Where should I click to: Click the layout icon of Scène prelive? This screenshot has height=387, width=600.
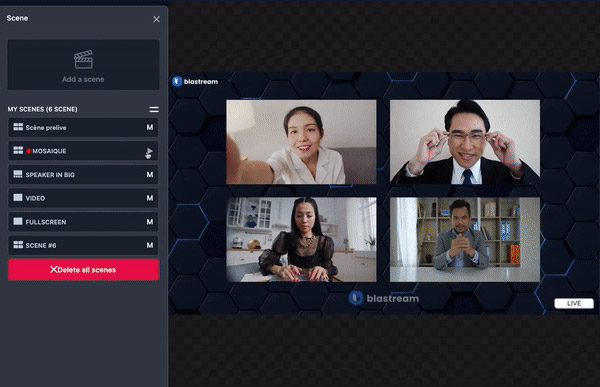[x=18, y=127]
